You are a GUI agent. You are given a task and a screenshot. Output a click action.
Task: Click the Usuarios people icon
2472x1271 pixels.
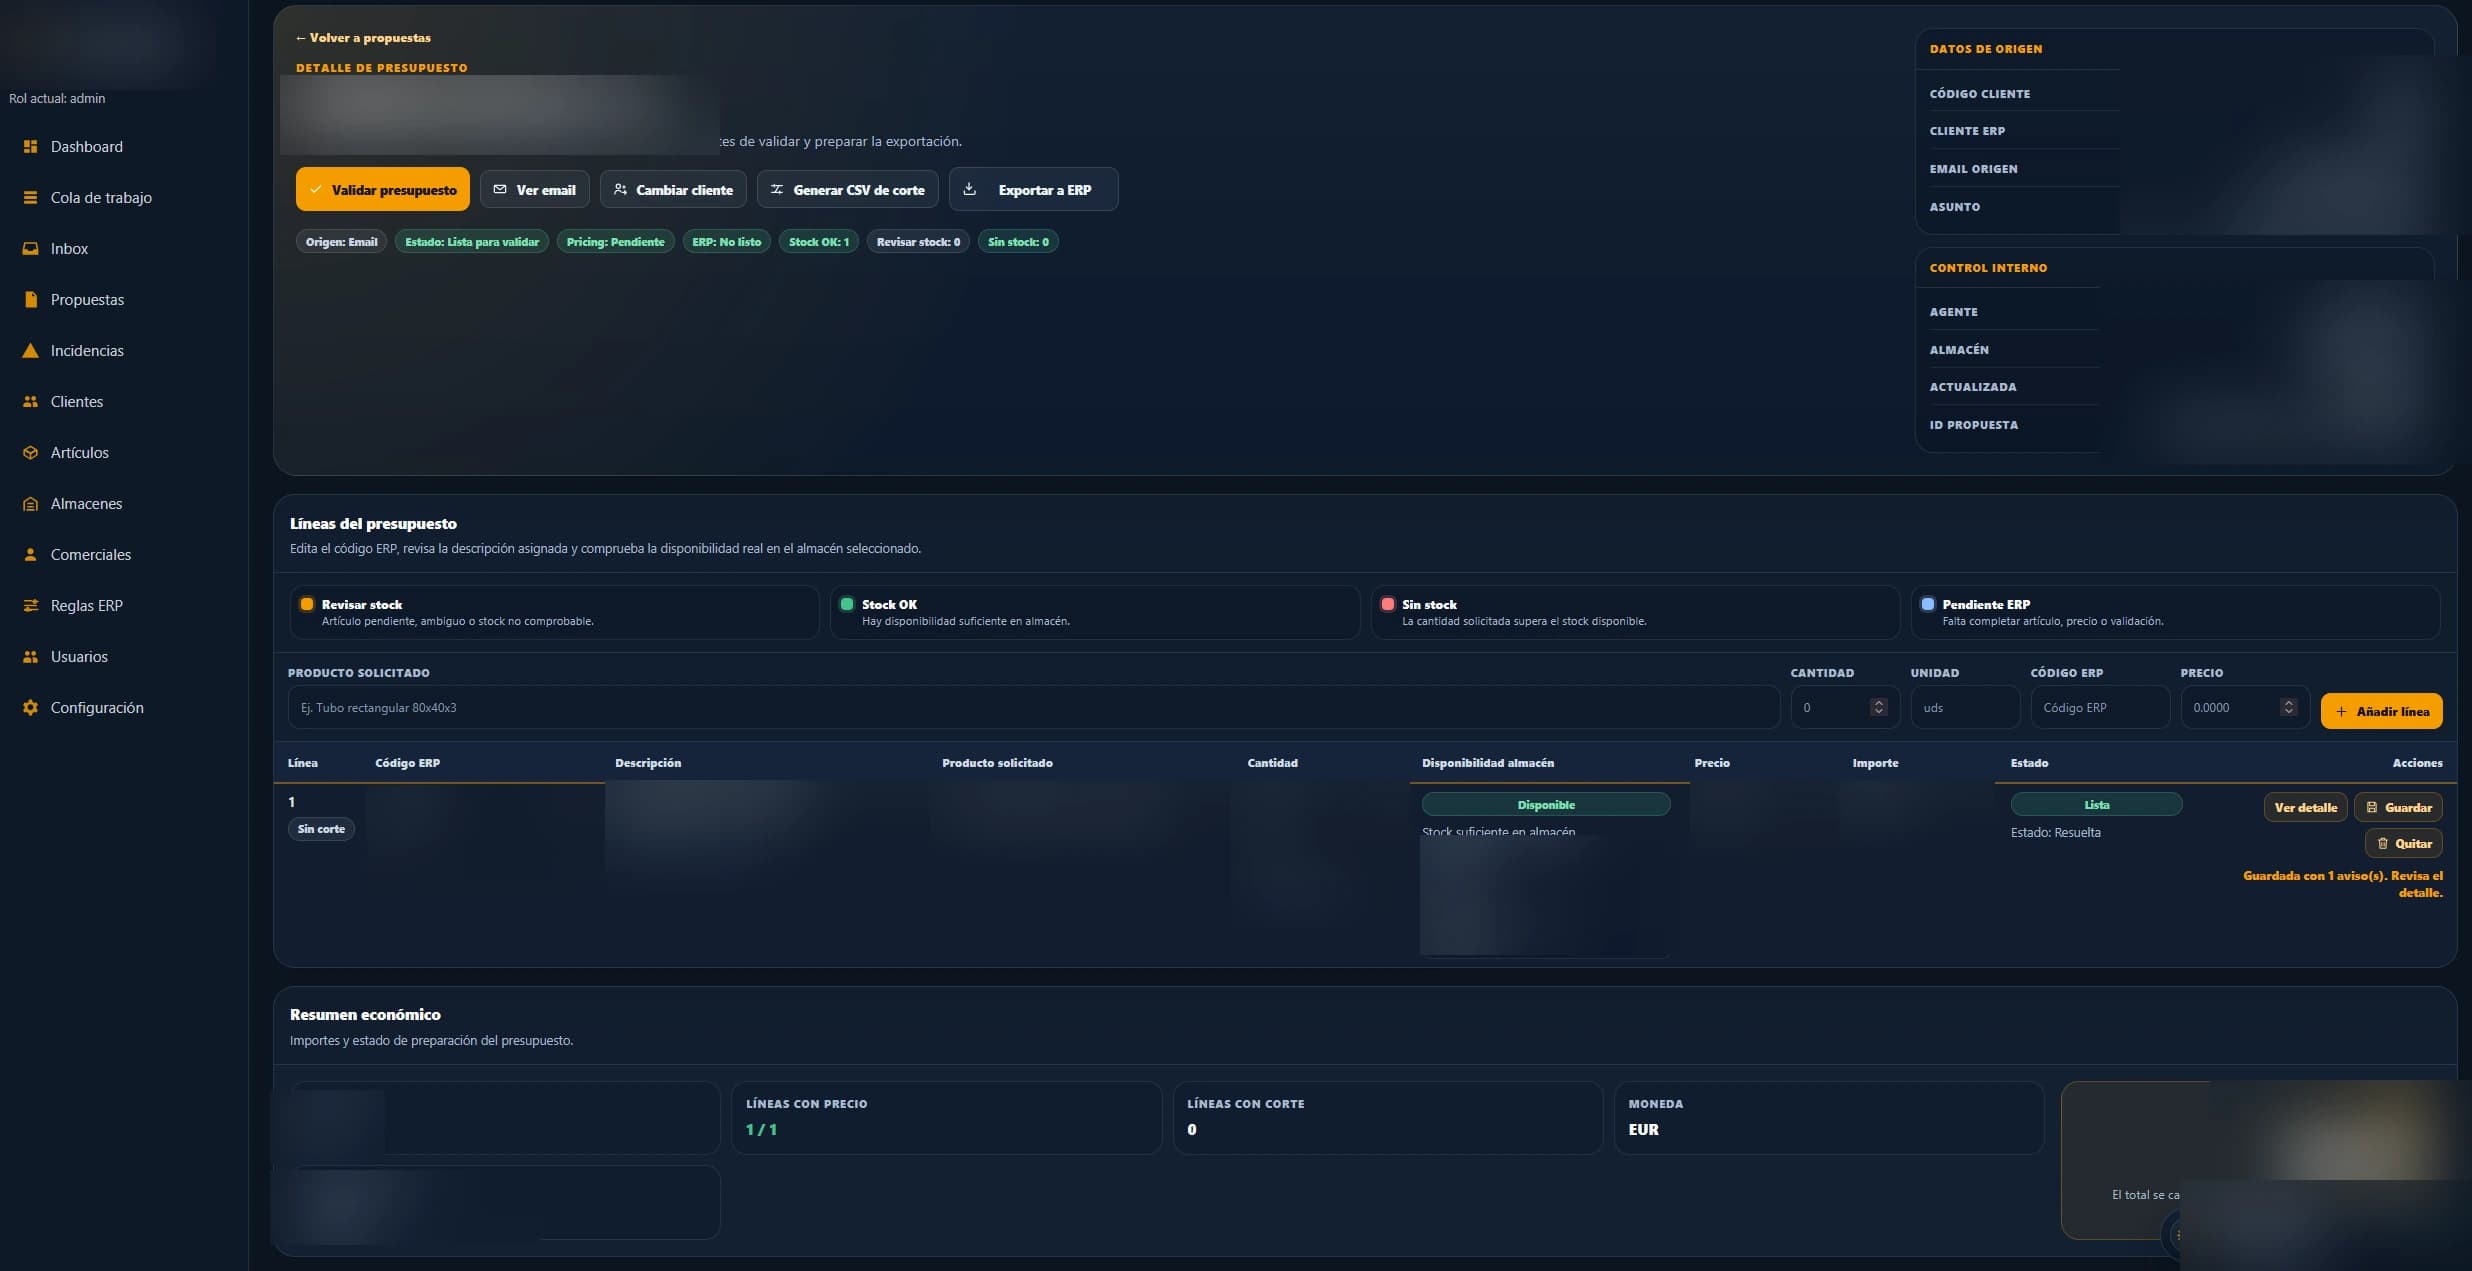tap(30, 656)
